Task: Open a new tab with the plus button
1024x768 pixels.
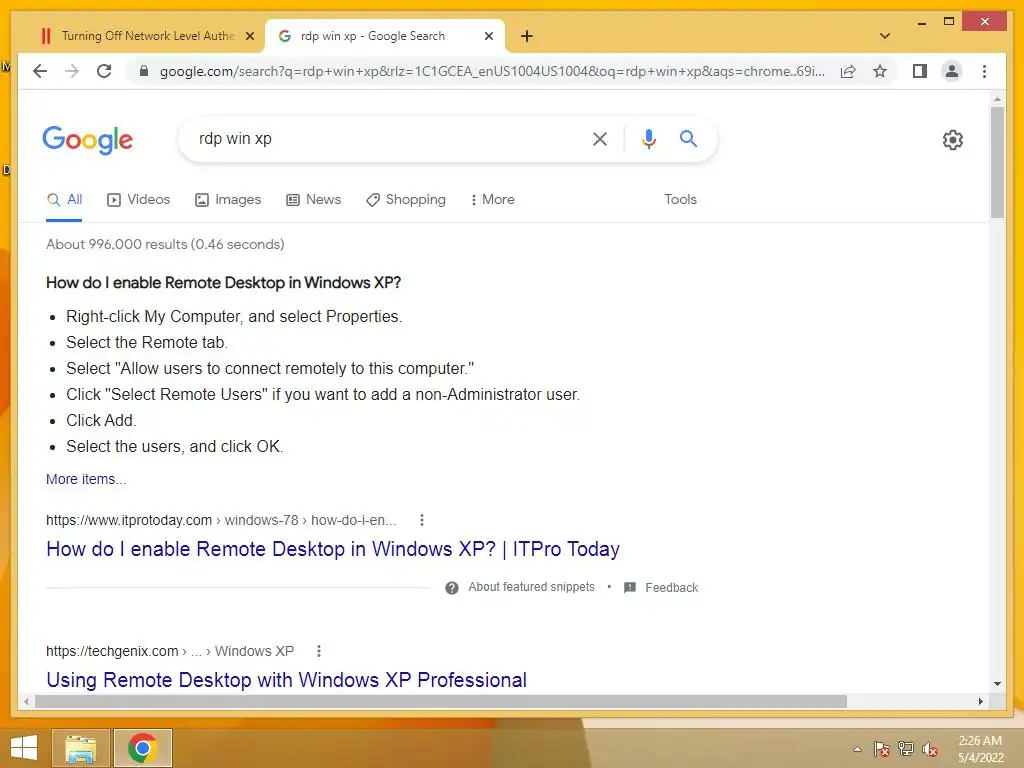Action: (x=527, y=36)
